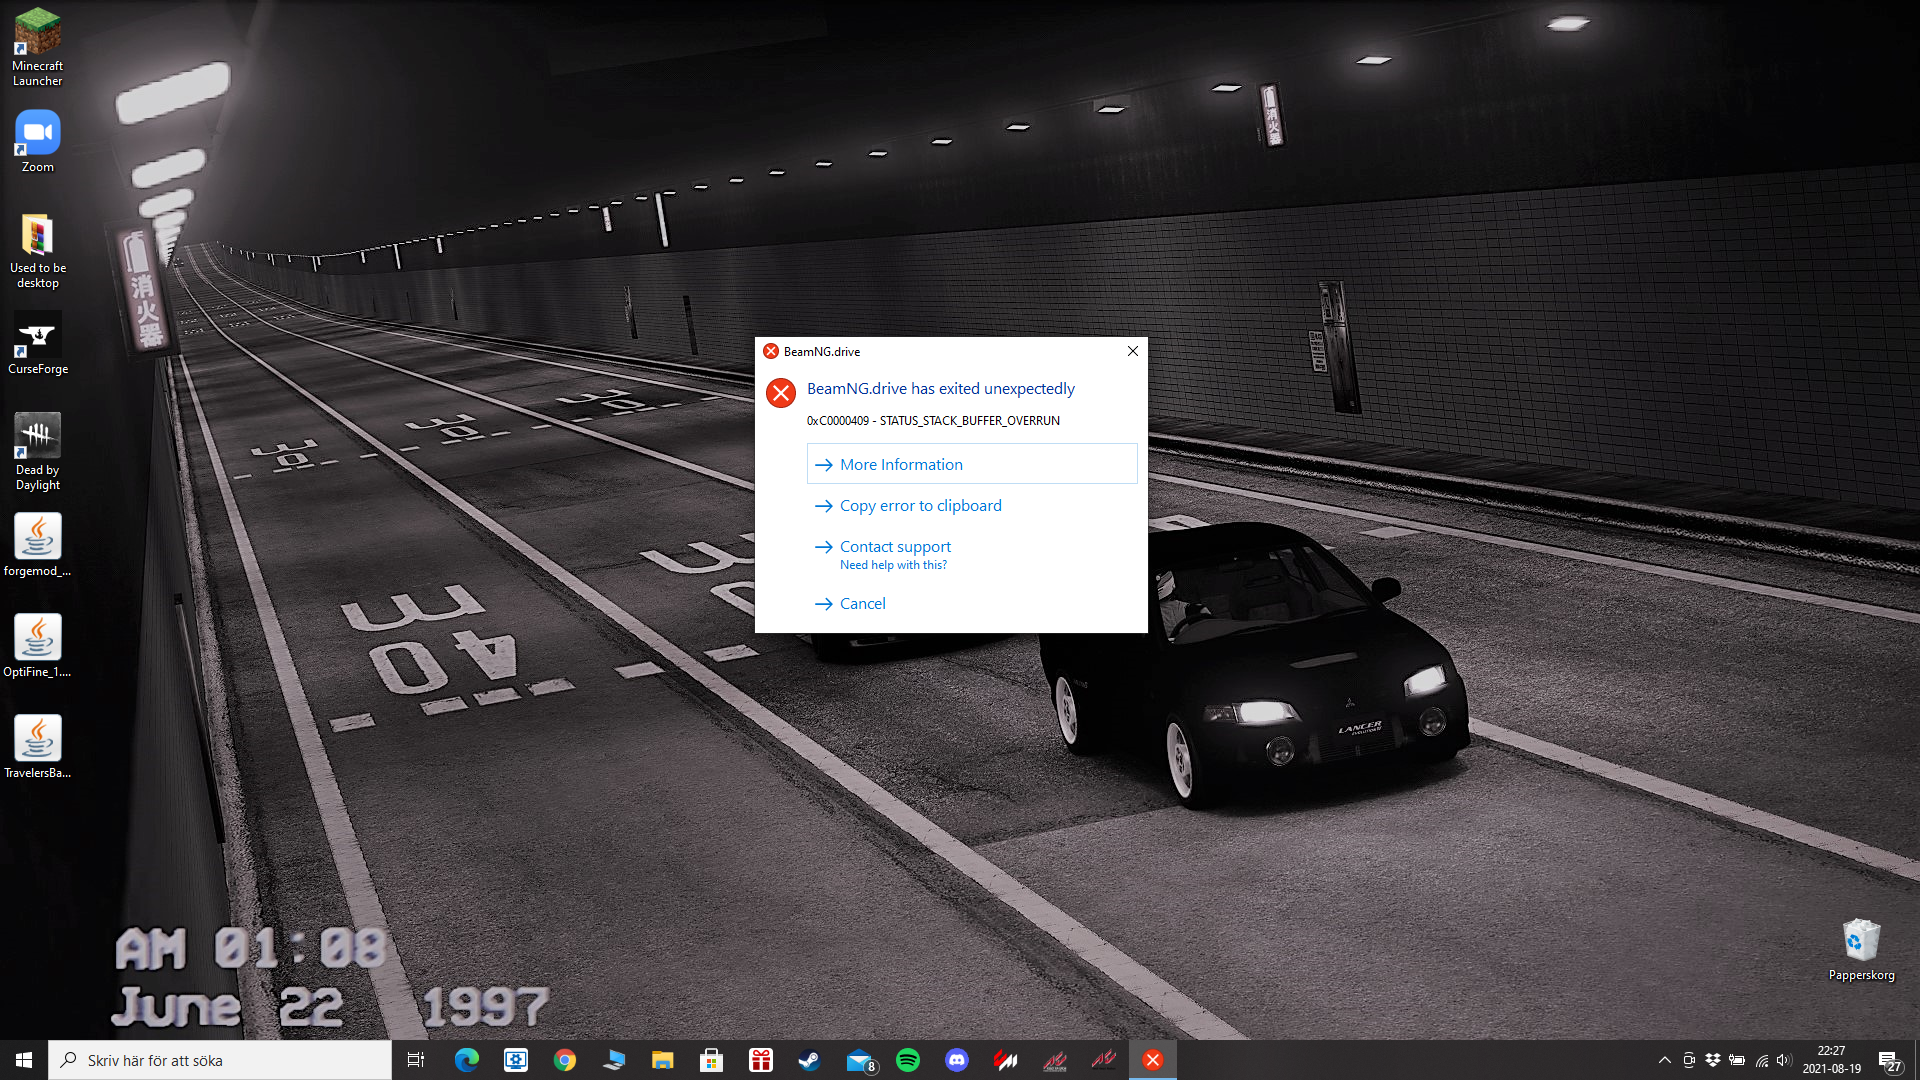Launch Steam from the taskbar
This screenshot has width=1920, height=1080.
(810, 1060)
